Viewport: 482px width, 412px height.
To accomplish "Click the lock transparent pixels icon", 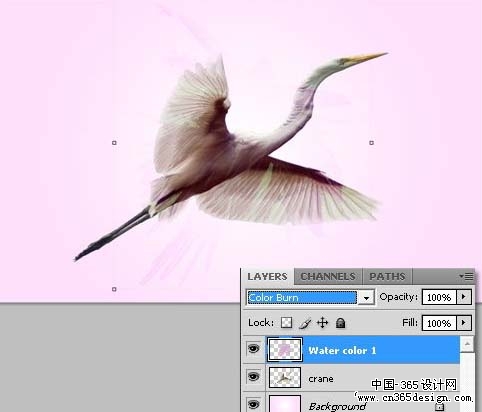I will tap(286, 323).
